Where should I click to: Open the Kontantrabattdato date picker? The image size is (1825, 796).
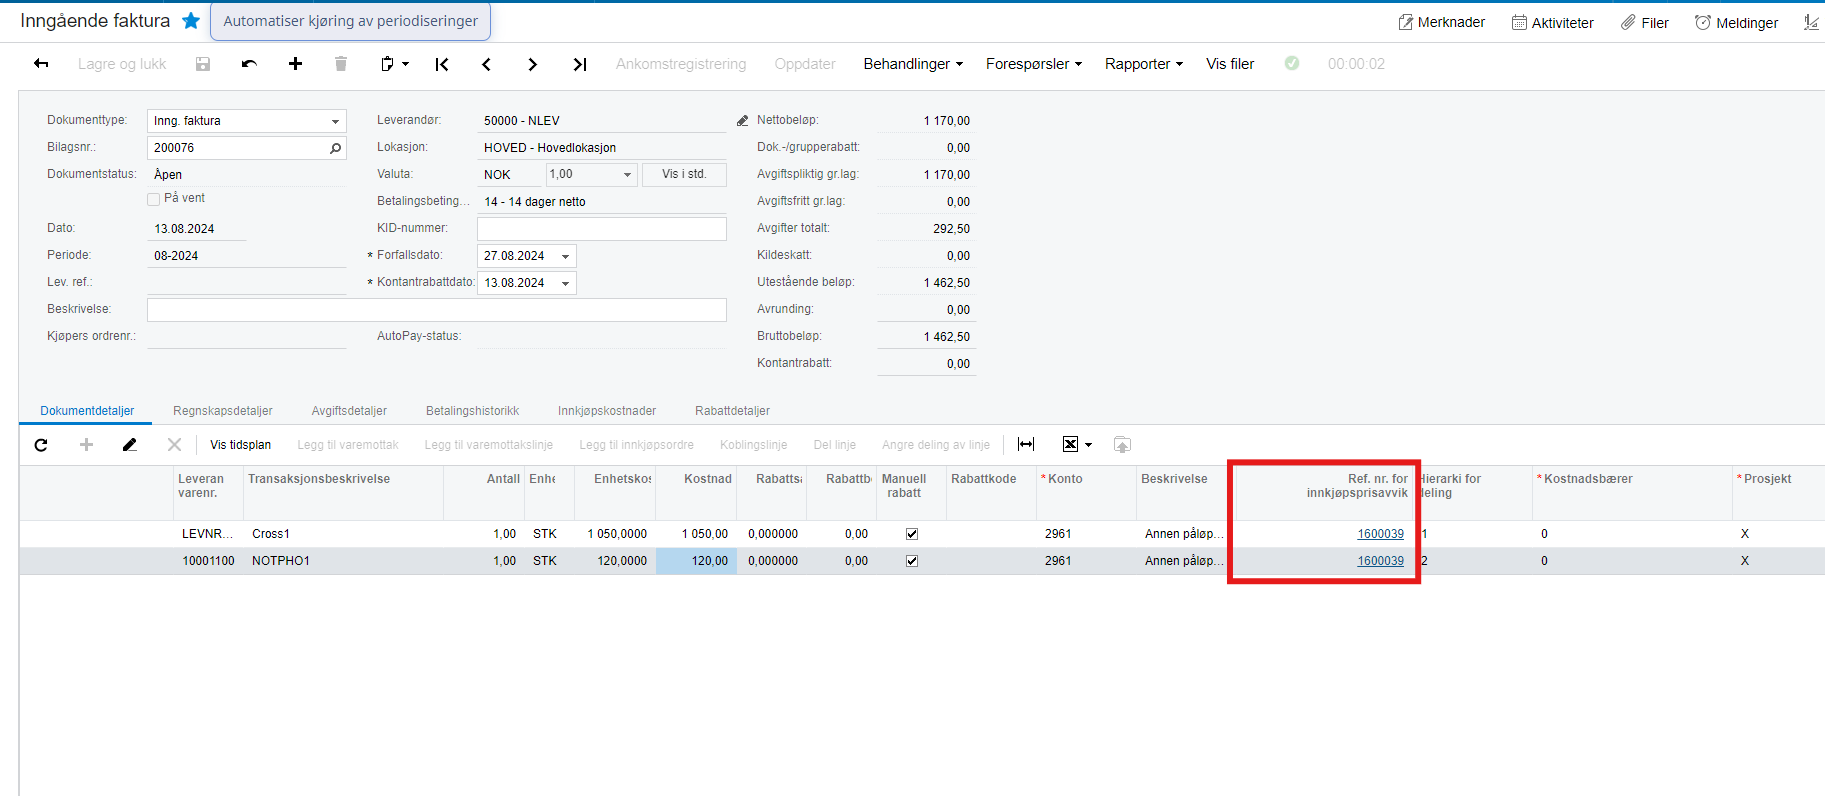[x=565, y=284]
